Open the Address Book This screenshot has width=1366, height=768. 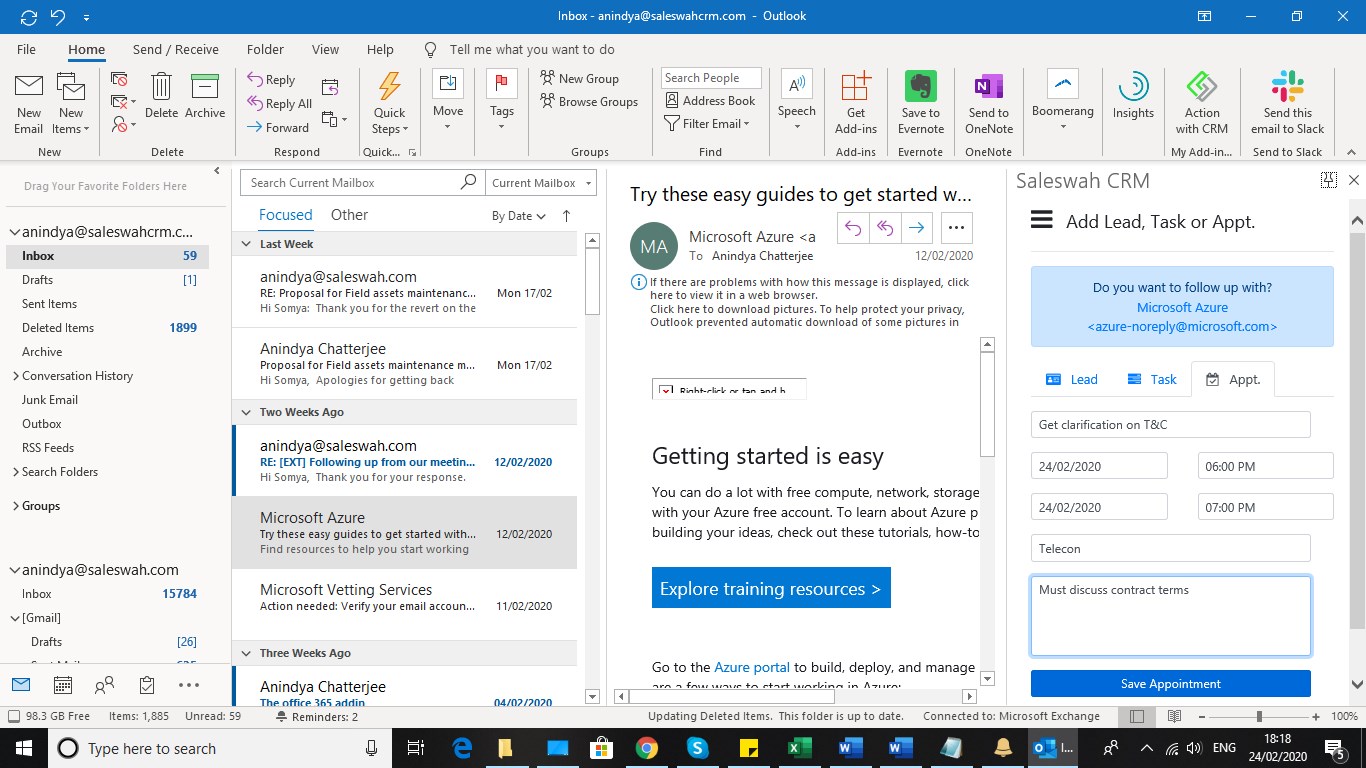pyautogui.click(x=710, y=101)
